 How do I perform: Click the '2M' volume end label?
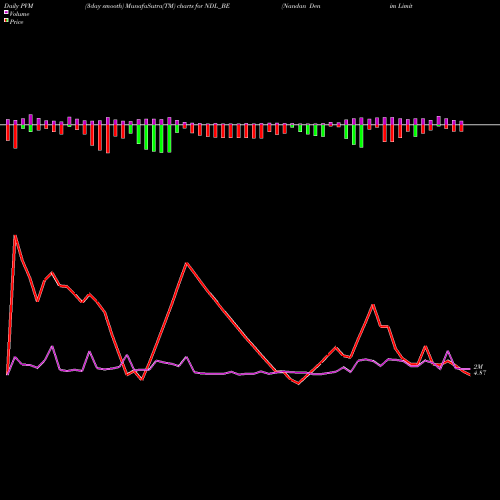pos(478,367)
